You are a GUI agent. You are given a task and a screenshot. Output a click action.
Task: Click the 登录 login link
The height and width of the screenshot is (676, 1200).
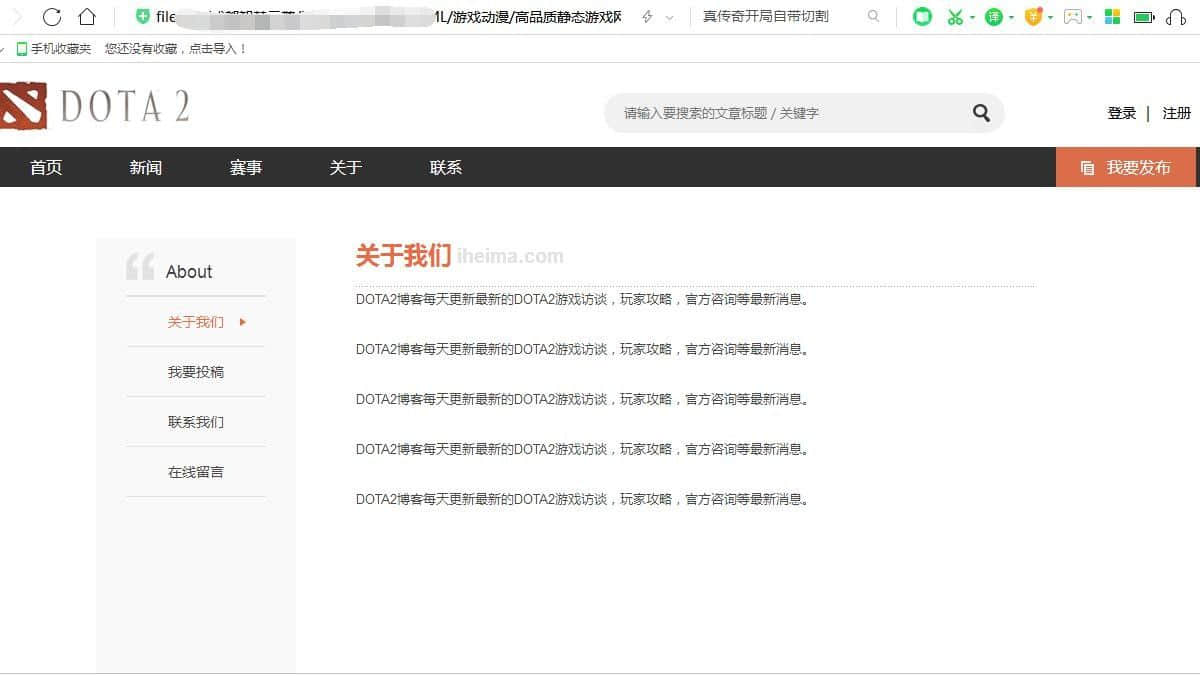click(1121, 113)
